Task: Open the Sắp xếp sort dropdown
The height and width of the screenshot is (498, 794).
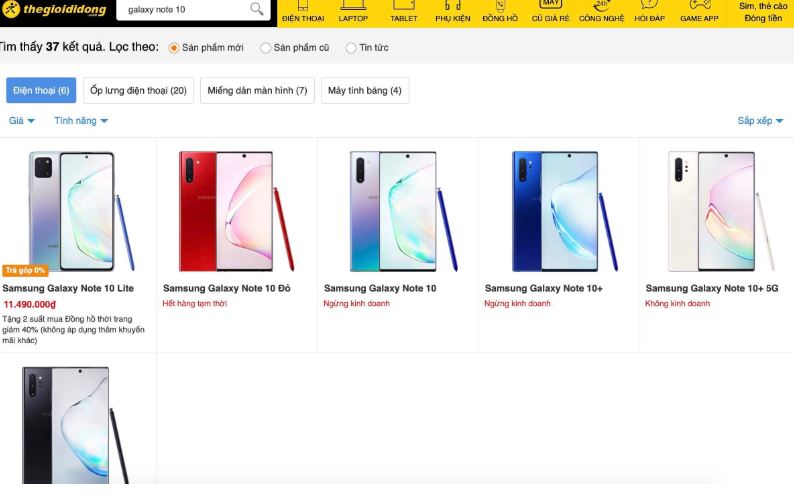Action: (x=760, y=121)
